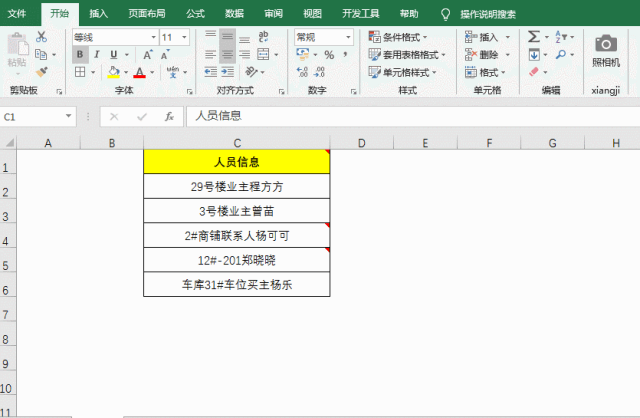Click the Format Painter brush icon
Image resolution: width=640 pixels, height=418 pixels.
coord(41,72)
